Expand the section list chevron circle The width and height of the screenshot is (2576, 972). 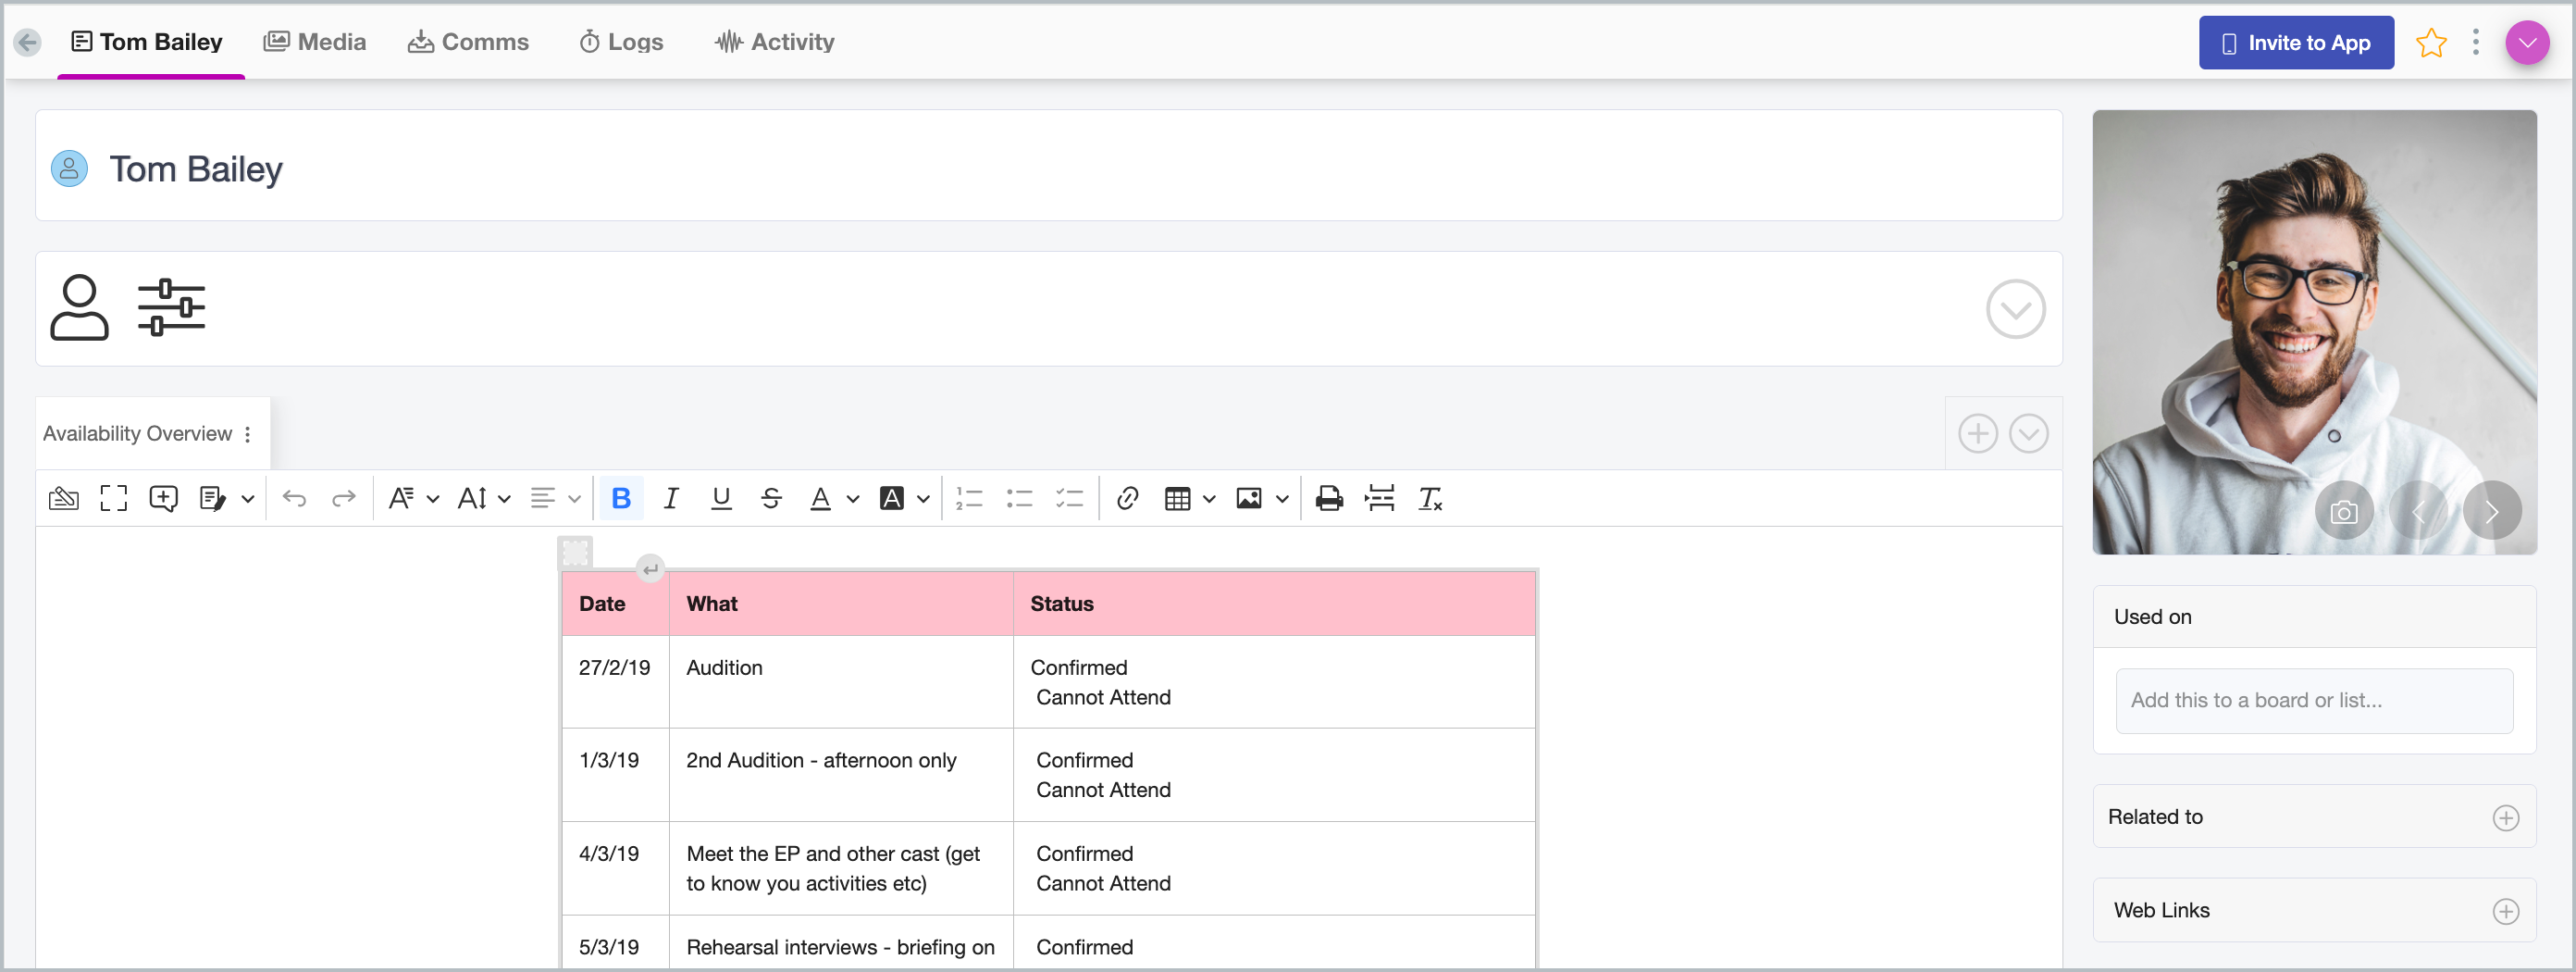pos(2028,434)
